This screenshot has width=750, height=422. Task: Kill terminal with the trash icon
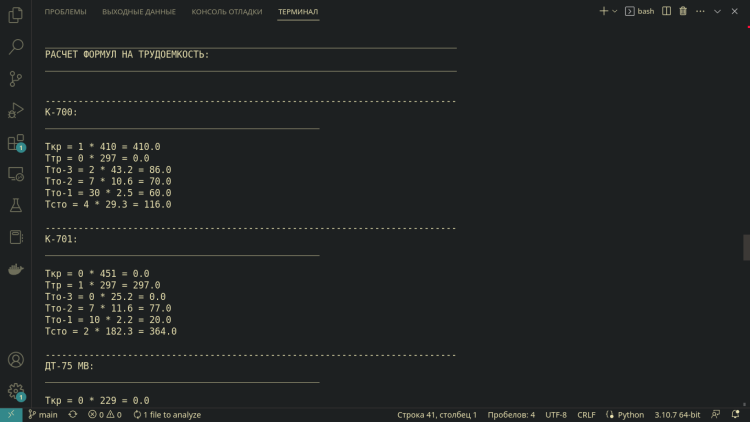point(683,11)
